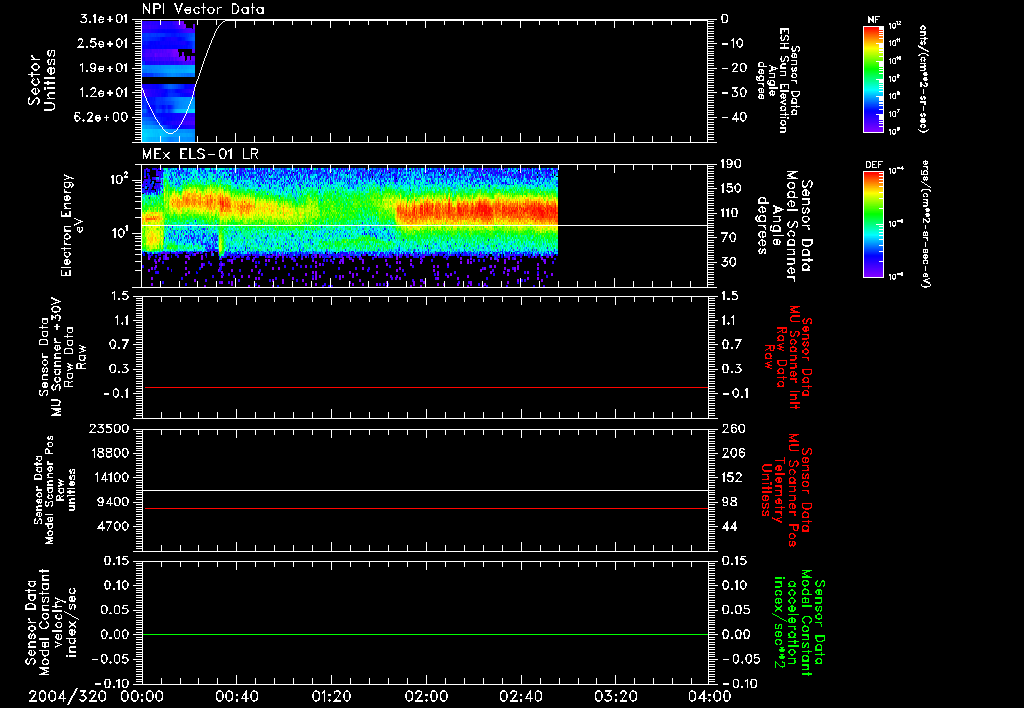Click the NPI sector spectrogram data block
Viewport: 1024px width, 708px height.
tap(168, 80)
